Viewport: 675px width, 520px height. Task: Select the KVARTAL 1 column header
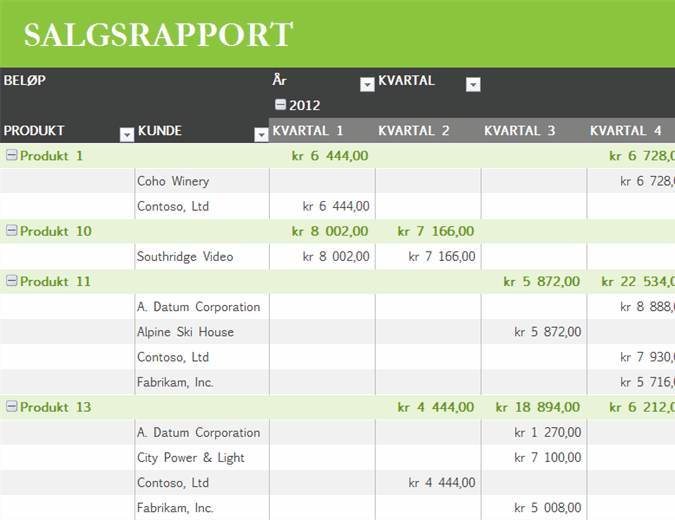(x=308, y=131)
